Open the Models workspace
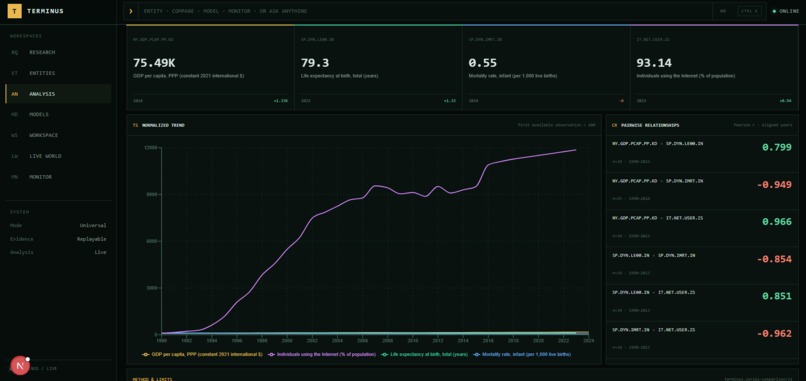This screenshot has height=381, width=806. pos(58,115)
